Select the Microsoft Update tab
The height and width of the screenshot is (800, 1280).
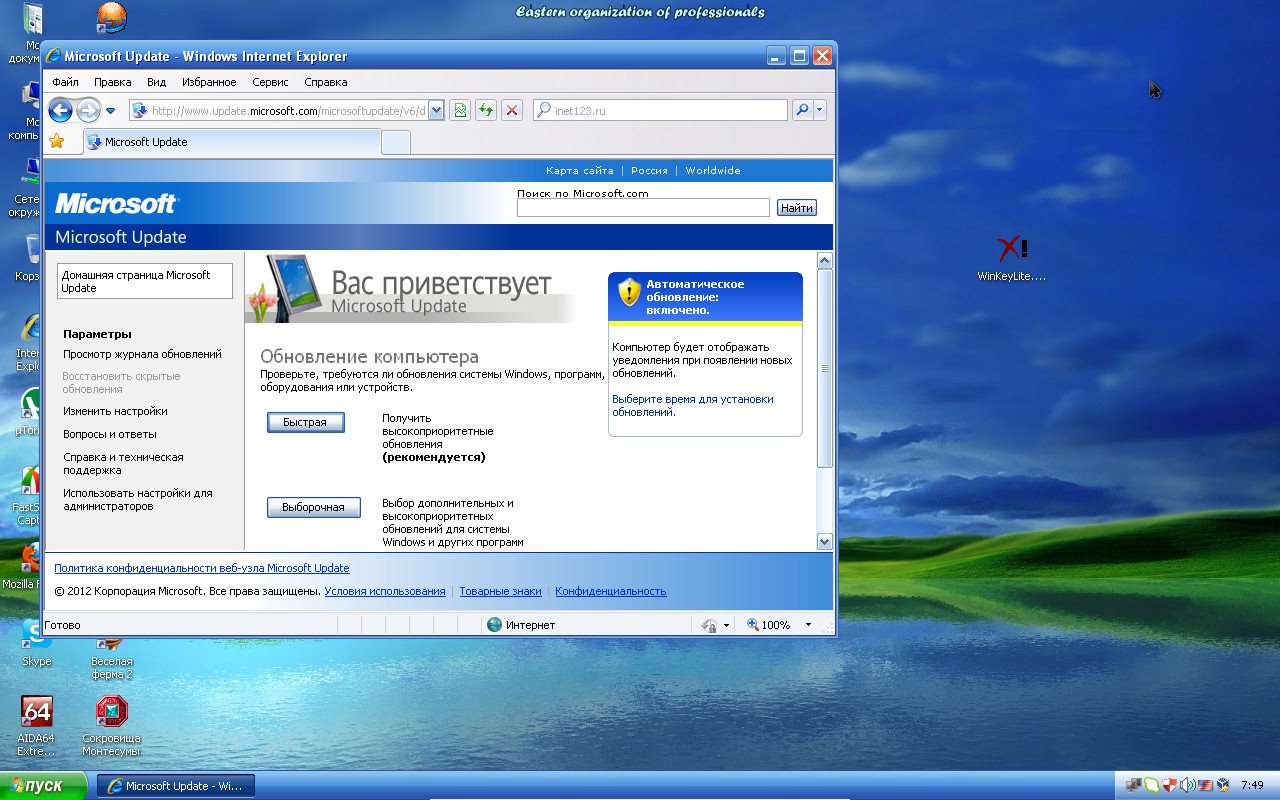point(231,142)
